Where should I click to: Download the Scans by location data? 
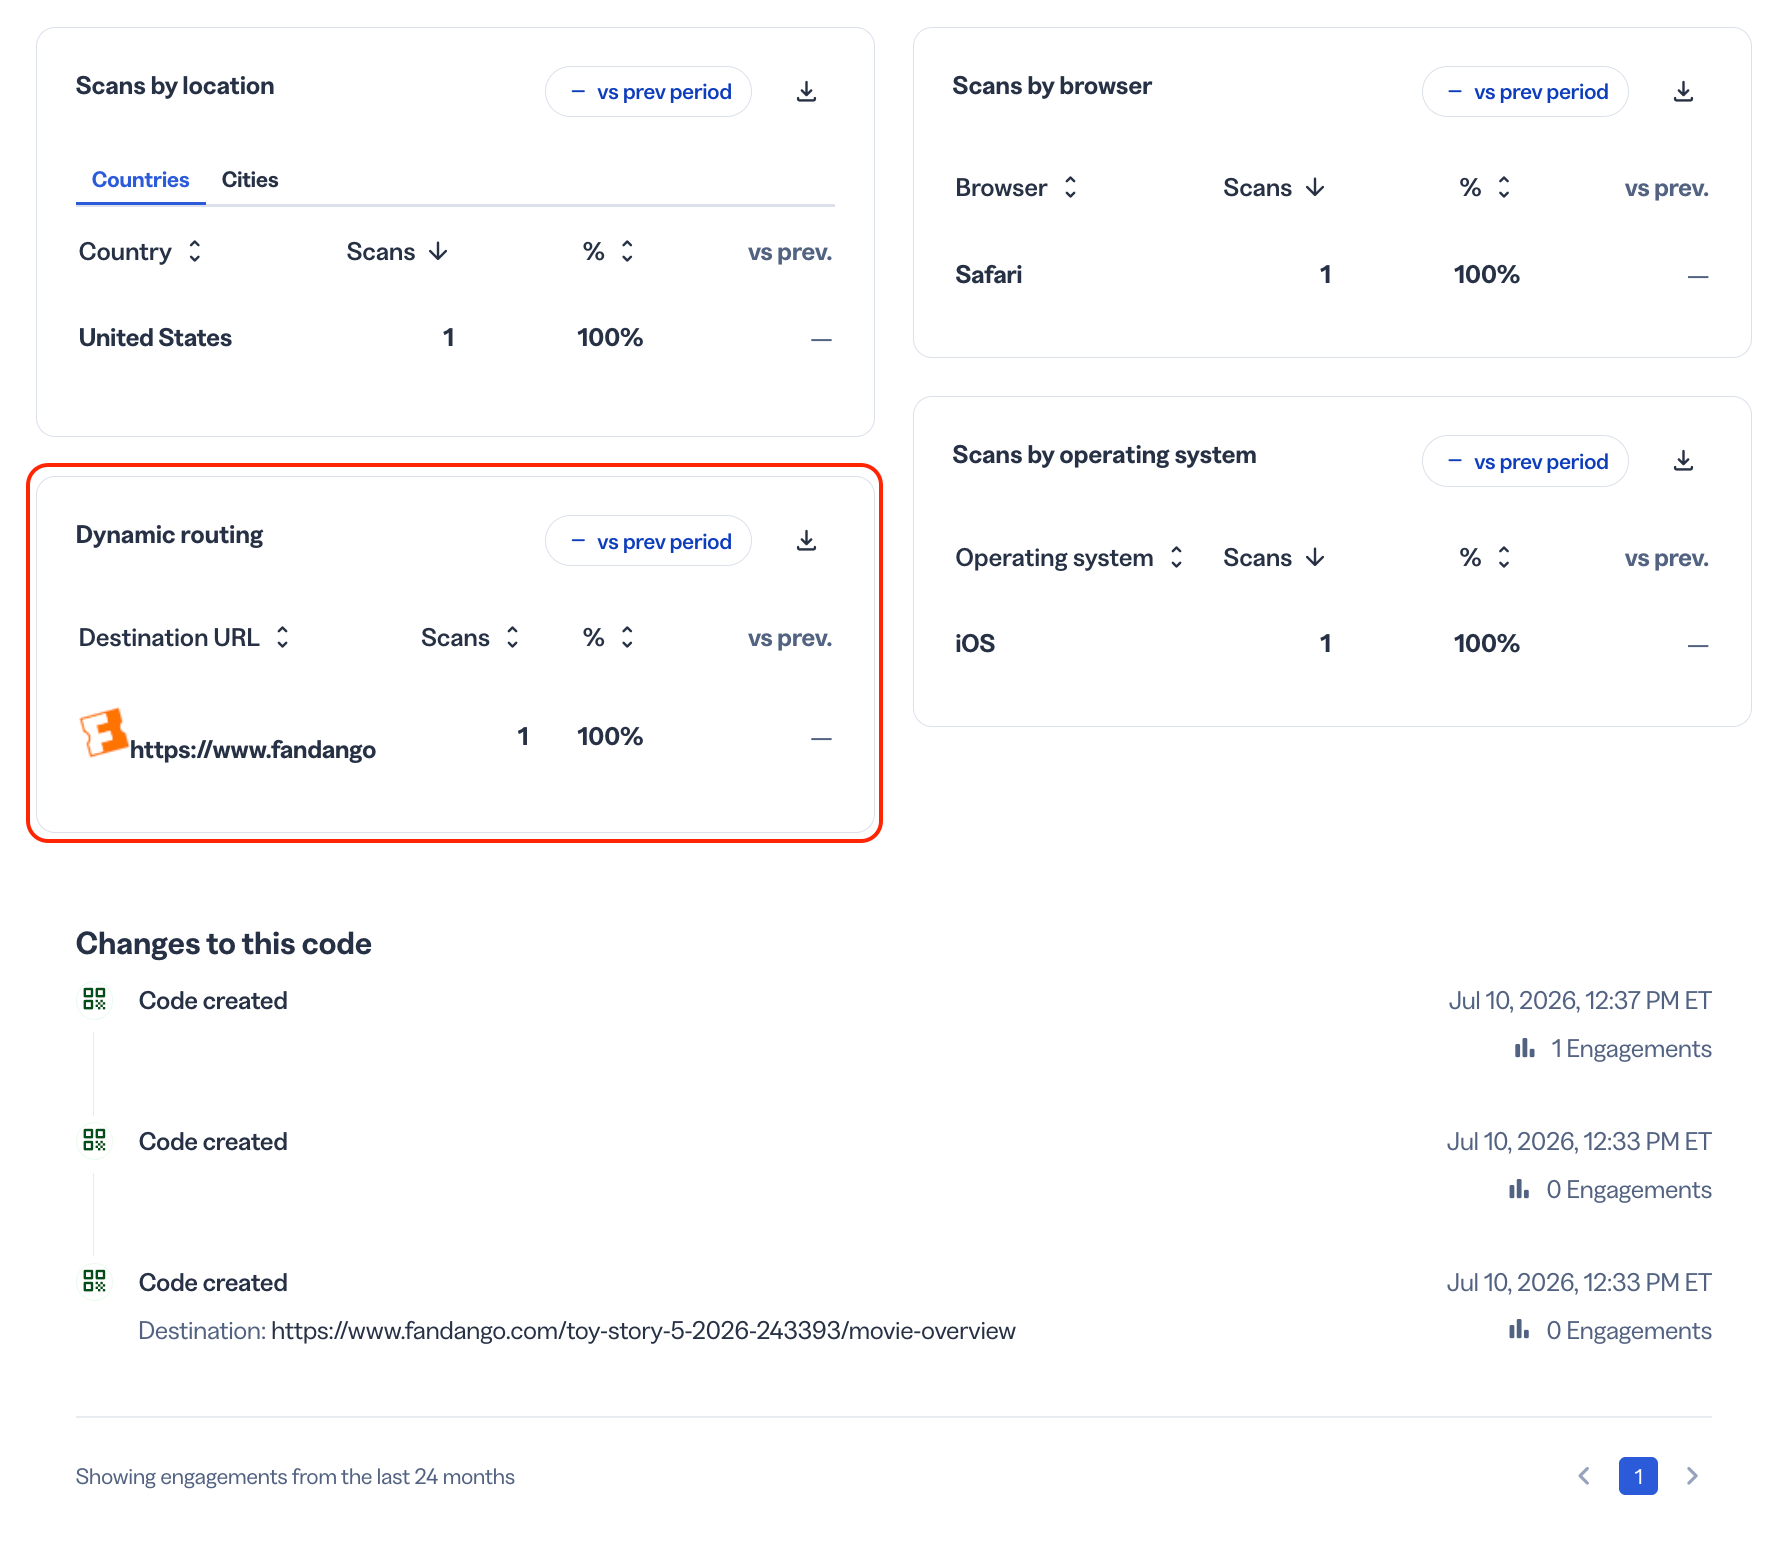pyautogui.click(x=806, y=92)
